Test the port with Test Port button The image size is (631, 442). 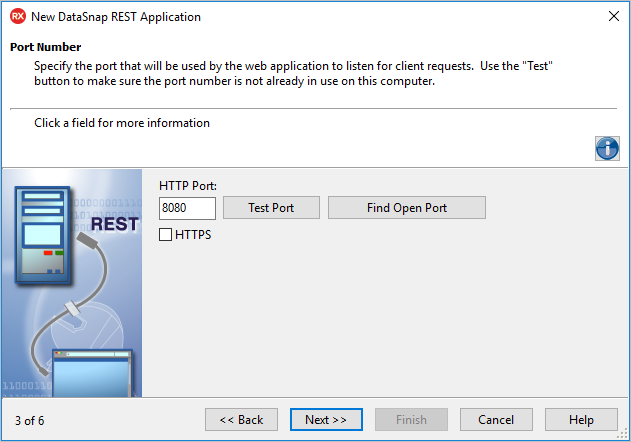point(271,208)
